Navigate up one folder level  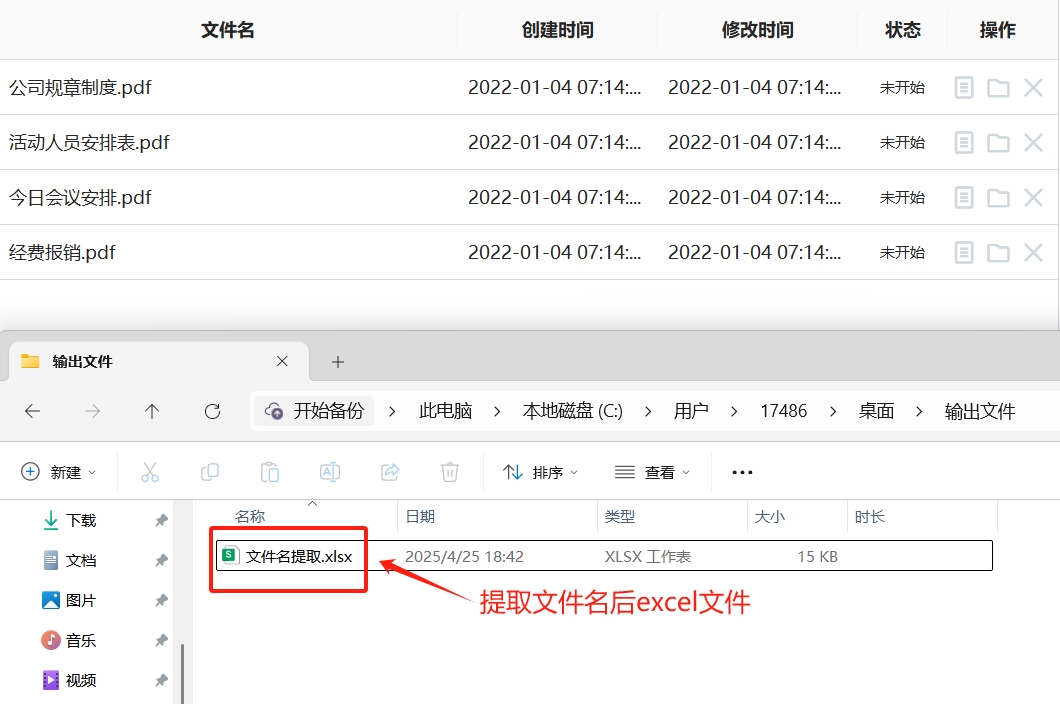pyautogui.click(x=152, y=411)
